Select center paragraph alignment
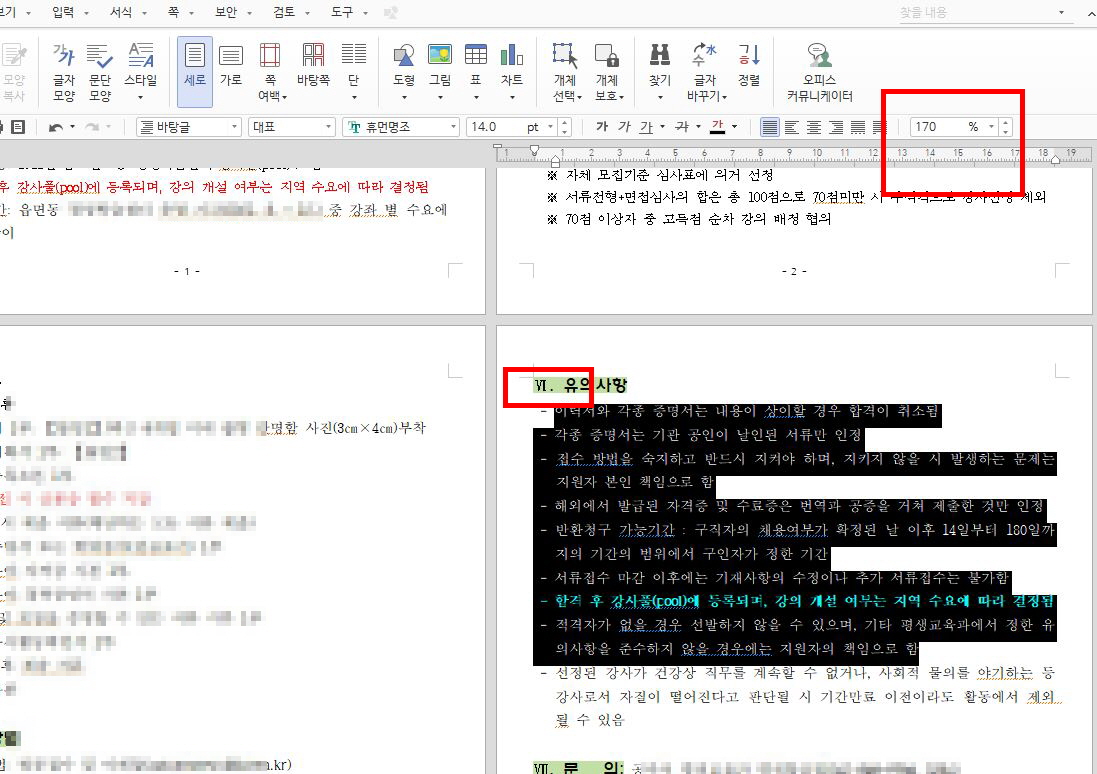The image size is (1097, 774). 814,127
